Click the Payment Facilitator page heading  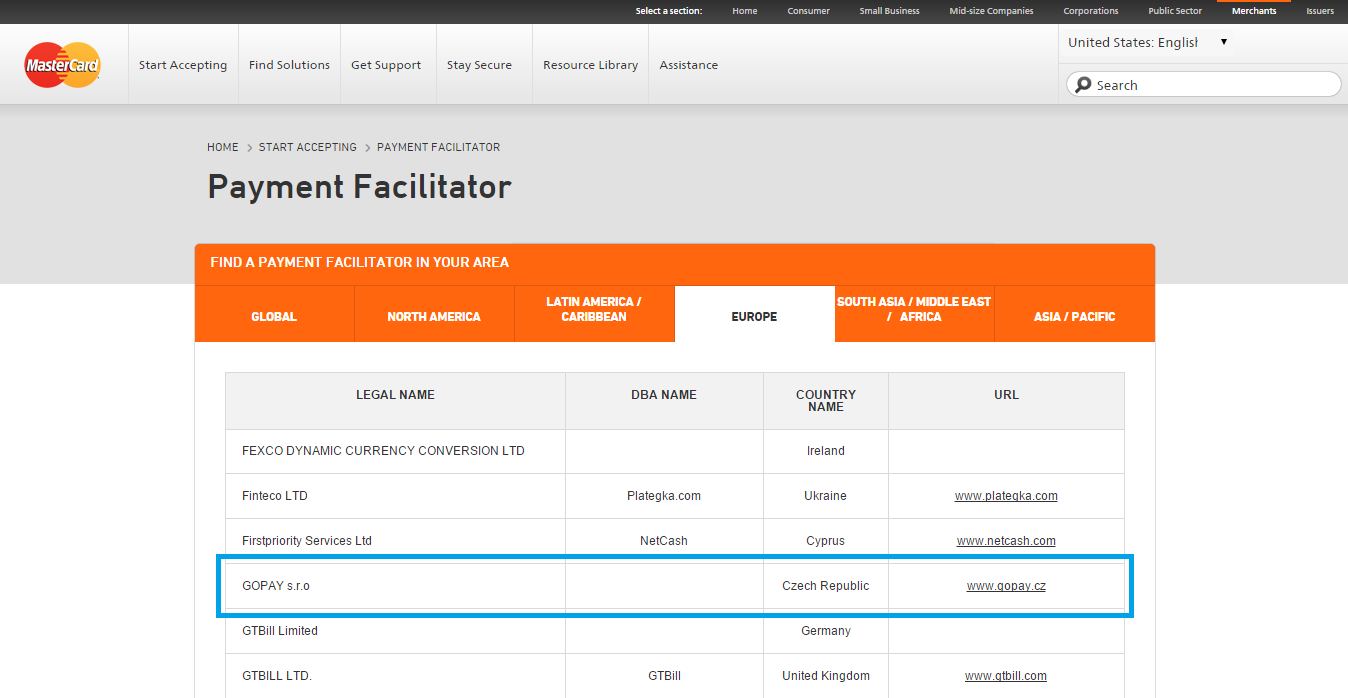pyautogui.click(x=359, y=187)
